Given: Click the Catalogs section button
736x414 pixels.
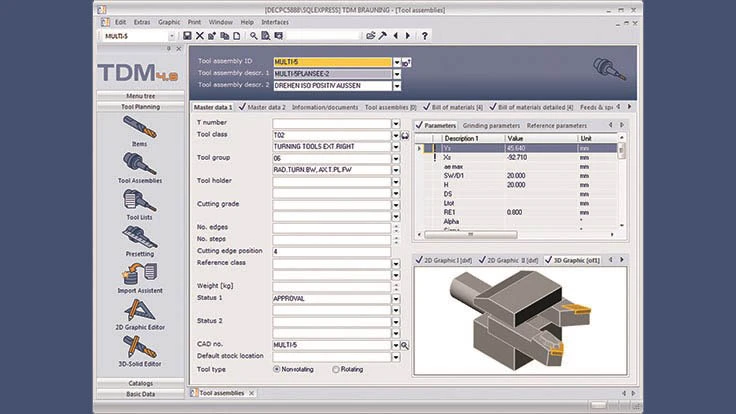Looking at the screenshot, I should point(139,382).
